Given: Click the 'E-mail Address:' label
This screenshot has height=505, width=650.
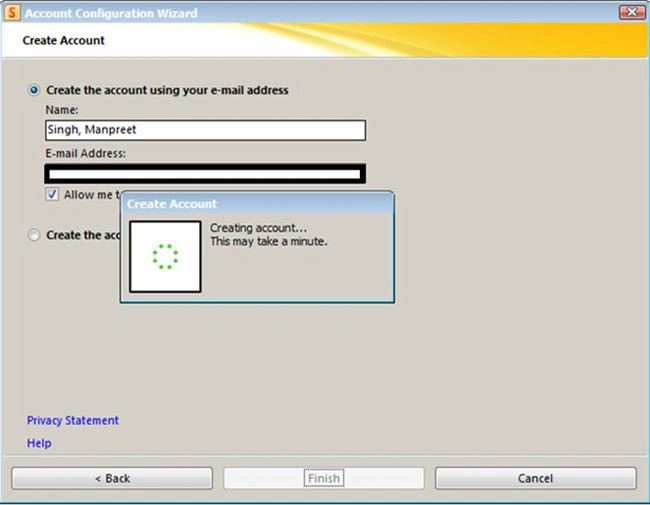Looking at the screenshot, I should pyautogui.click(x=85, y=153).
